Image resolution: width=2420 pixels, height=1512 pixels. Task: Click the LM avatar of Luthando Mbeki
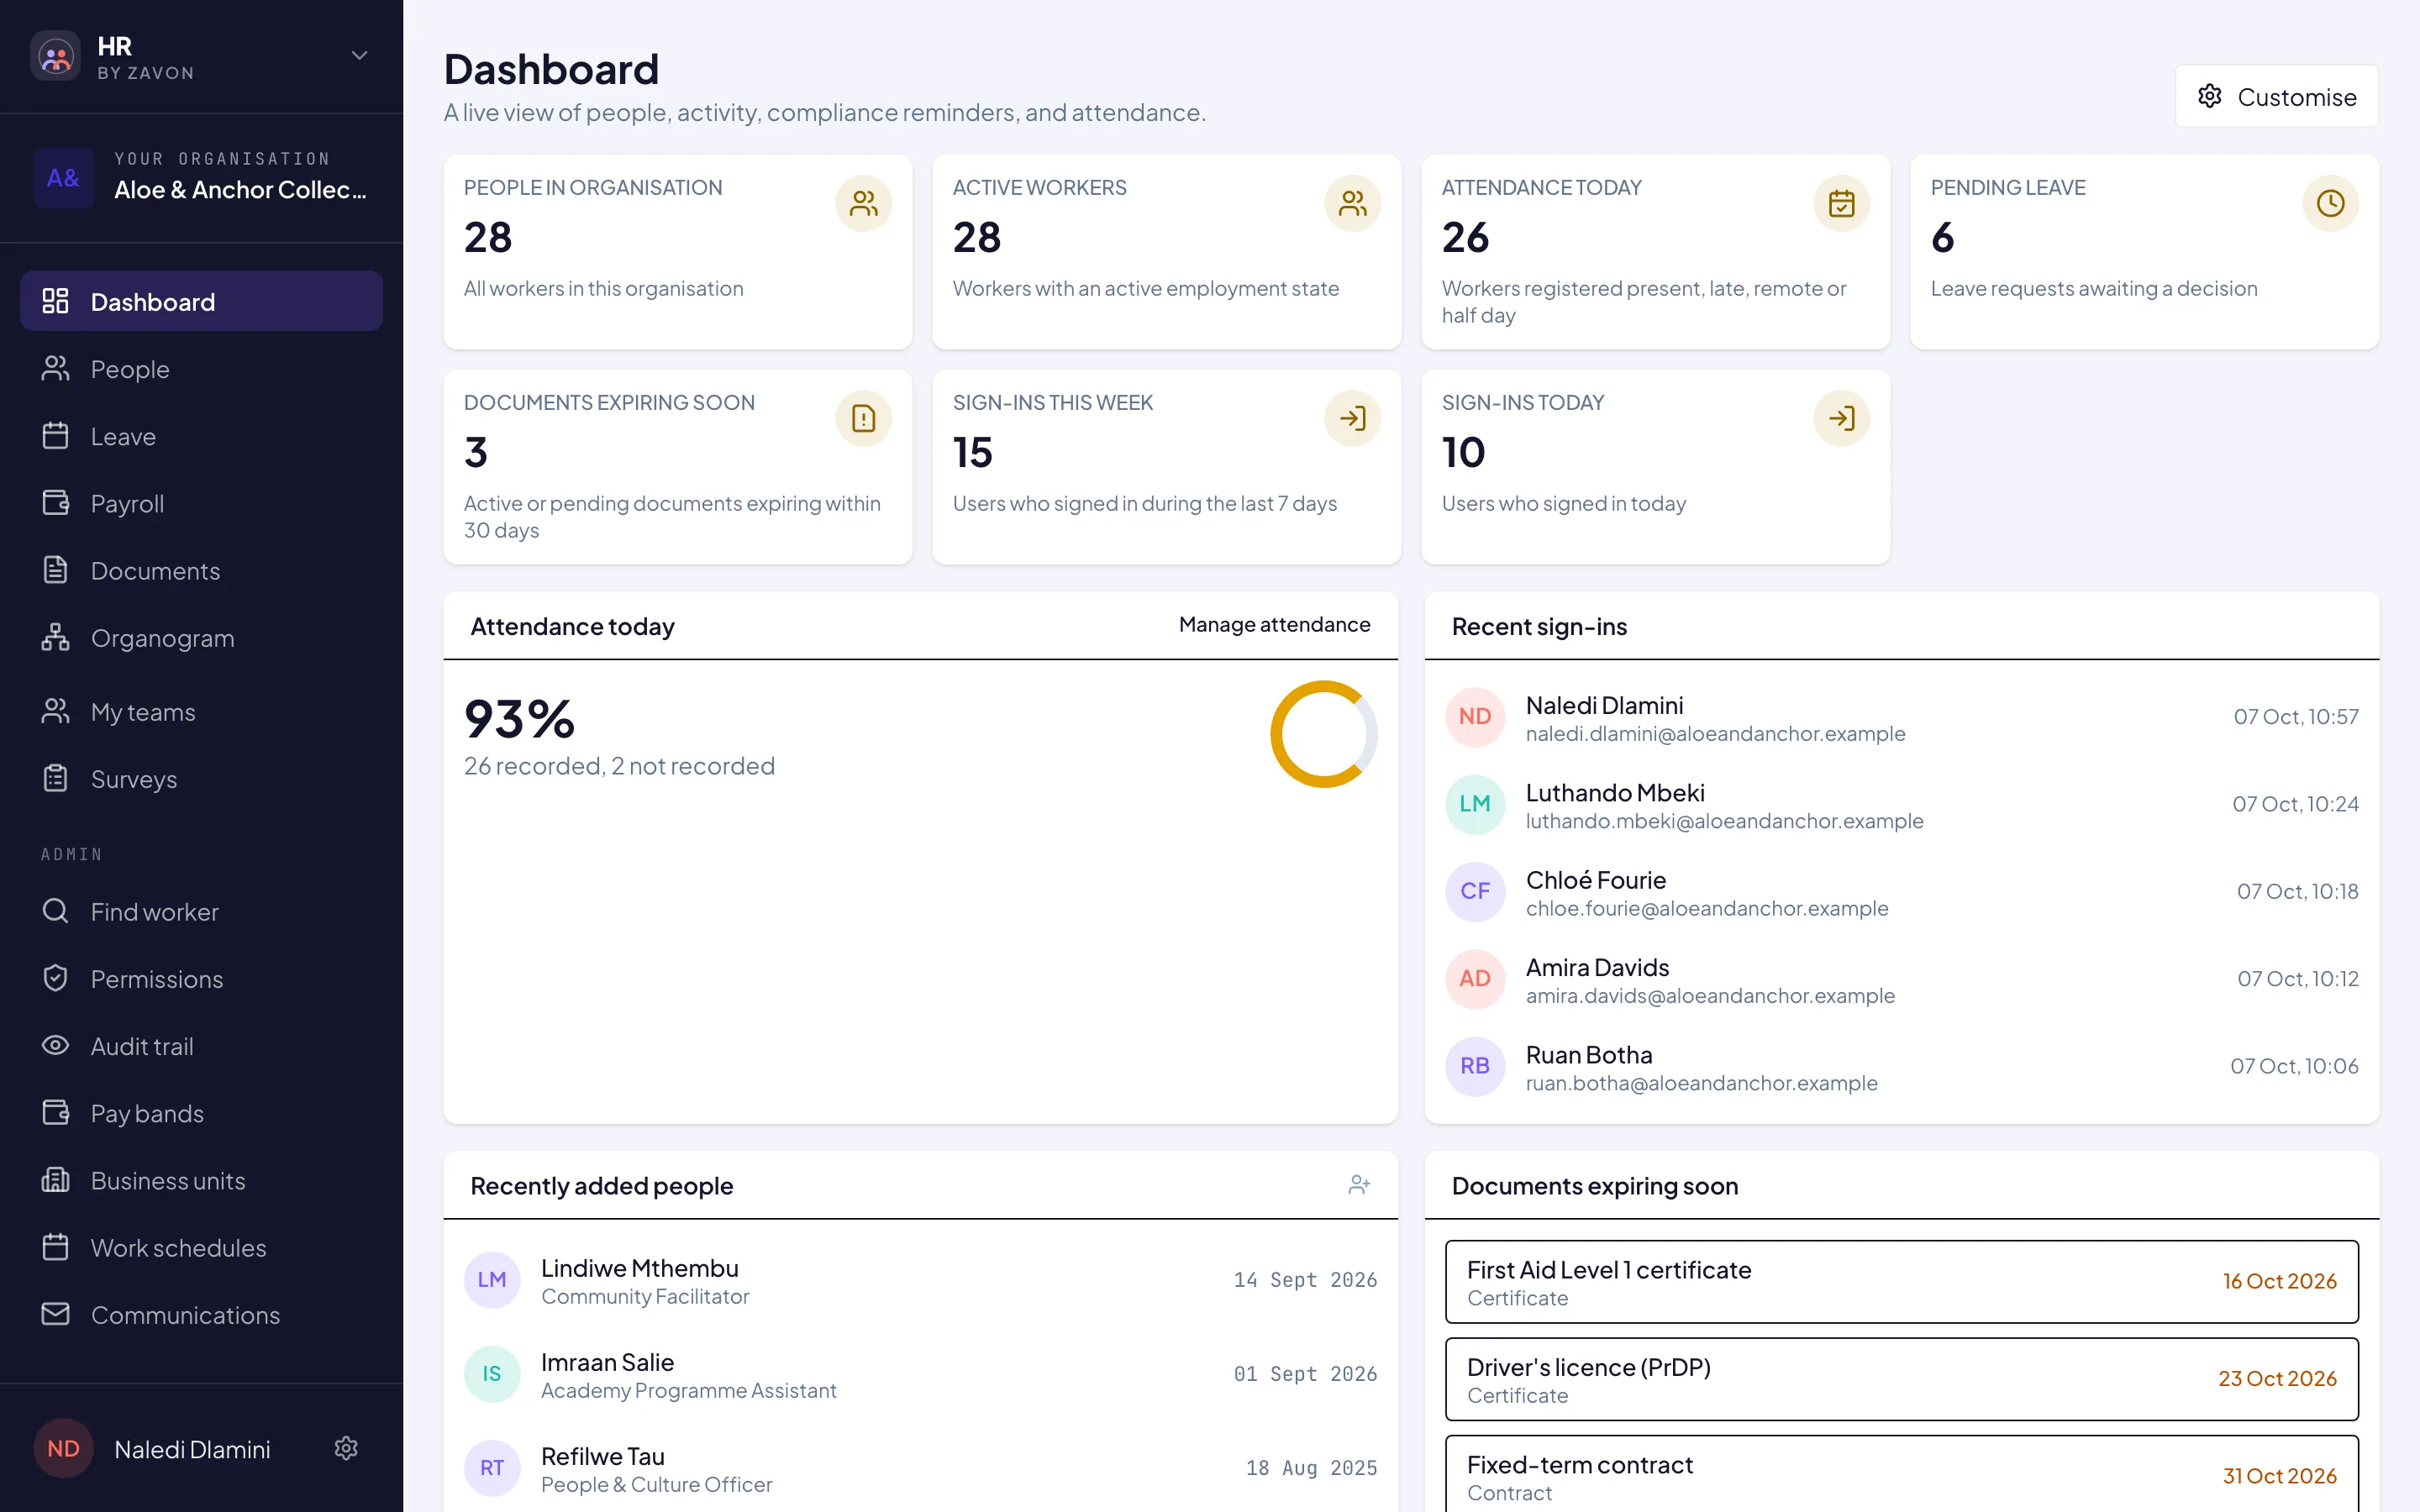pos(1474,804)
